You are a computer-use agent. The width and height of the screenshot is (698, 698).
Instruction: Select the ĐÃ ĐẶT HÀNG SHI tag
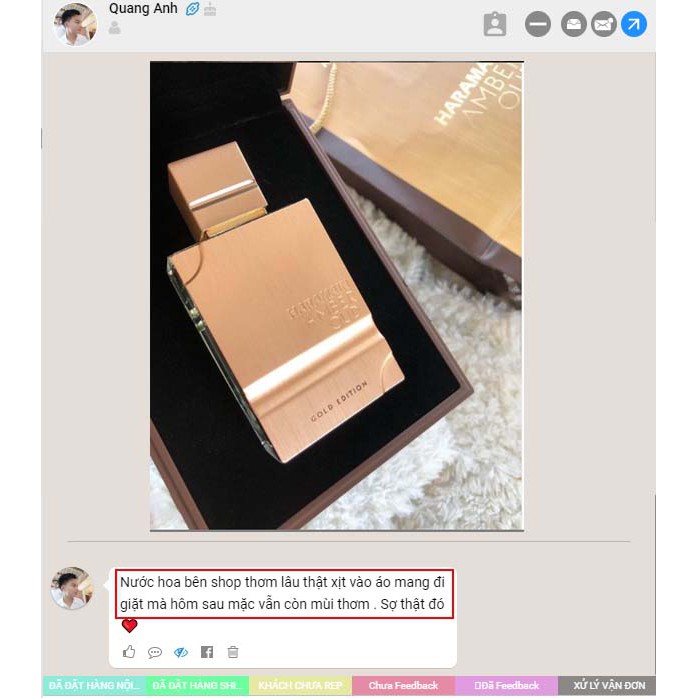coord(198,685)
